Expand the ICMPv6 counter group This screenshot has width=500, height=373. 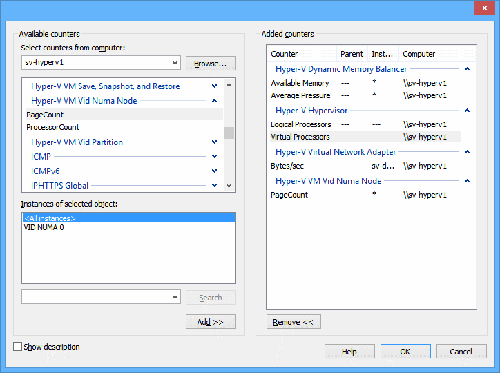coord(214,171)
